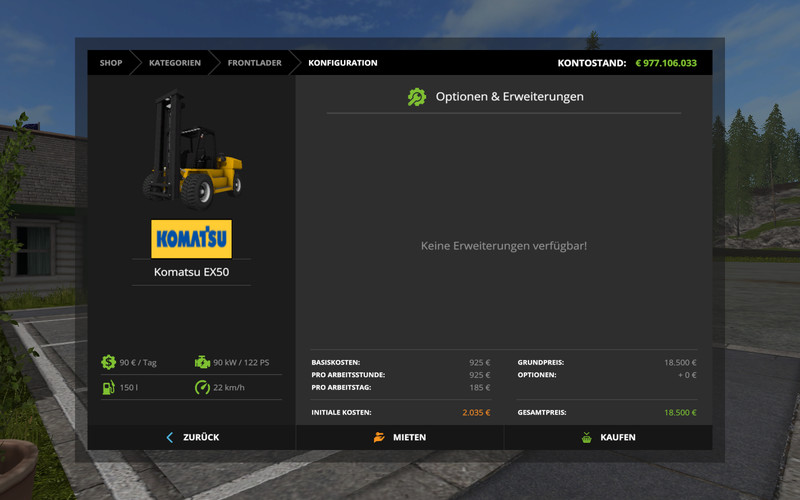Return to the FRONTLADER breadcrumb
The image size is (800, 500).
click(254, 63)
